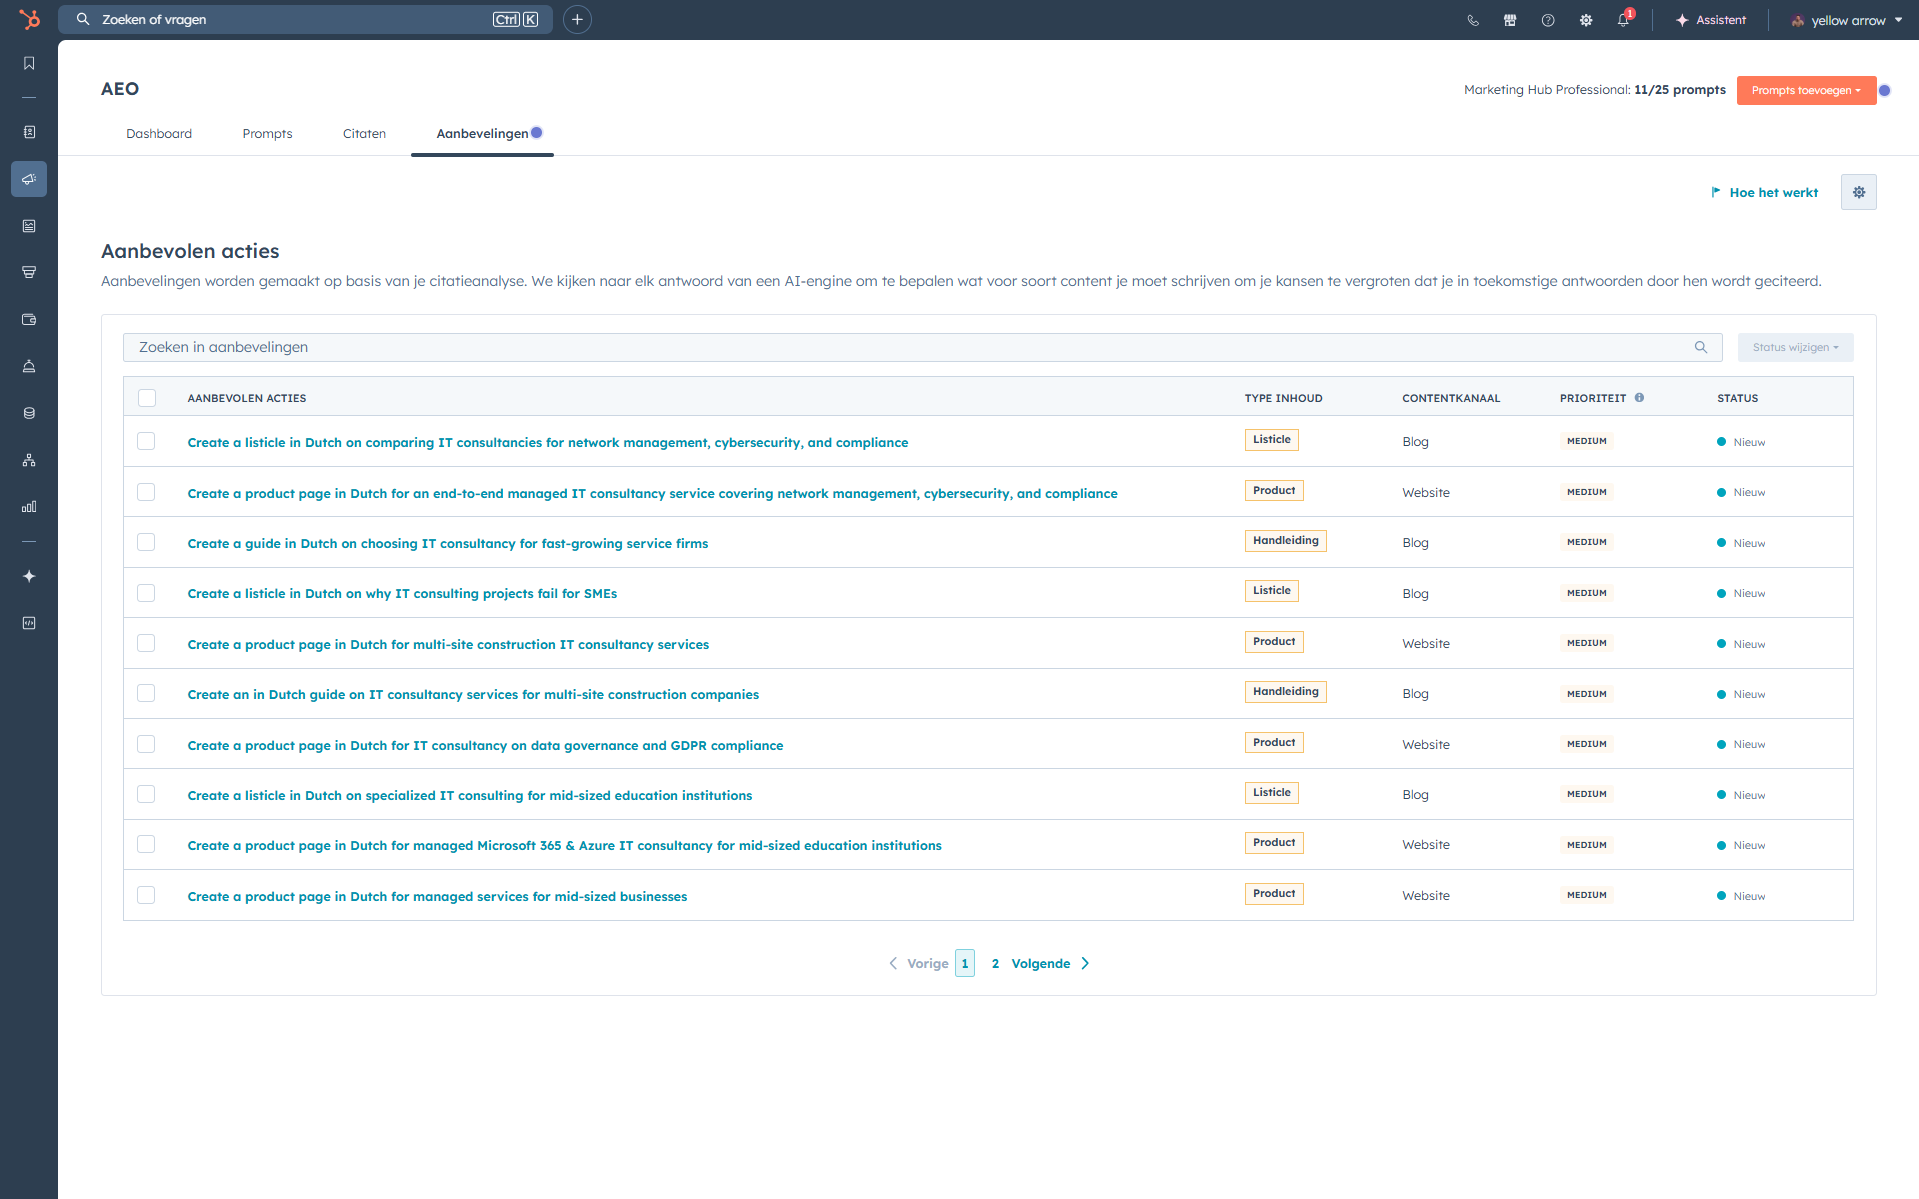Open the reporting bar chart sidebar icon
This screenshot has width=1919, height=1199.
pos(29,507)
